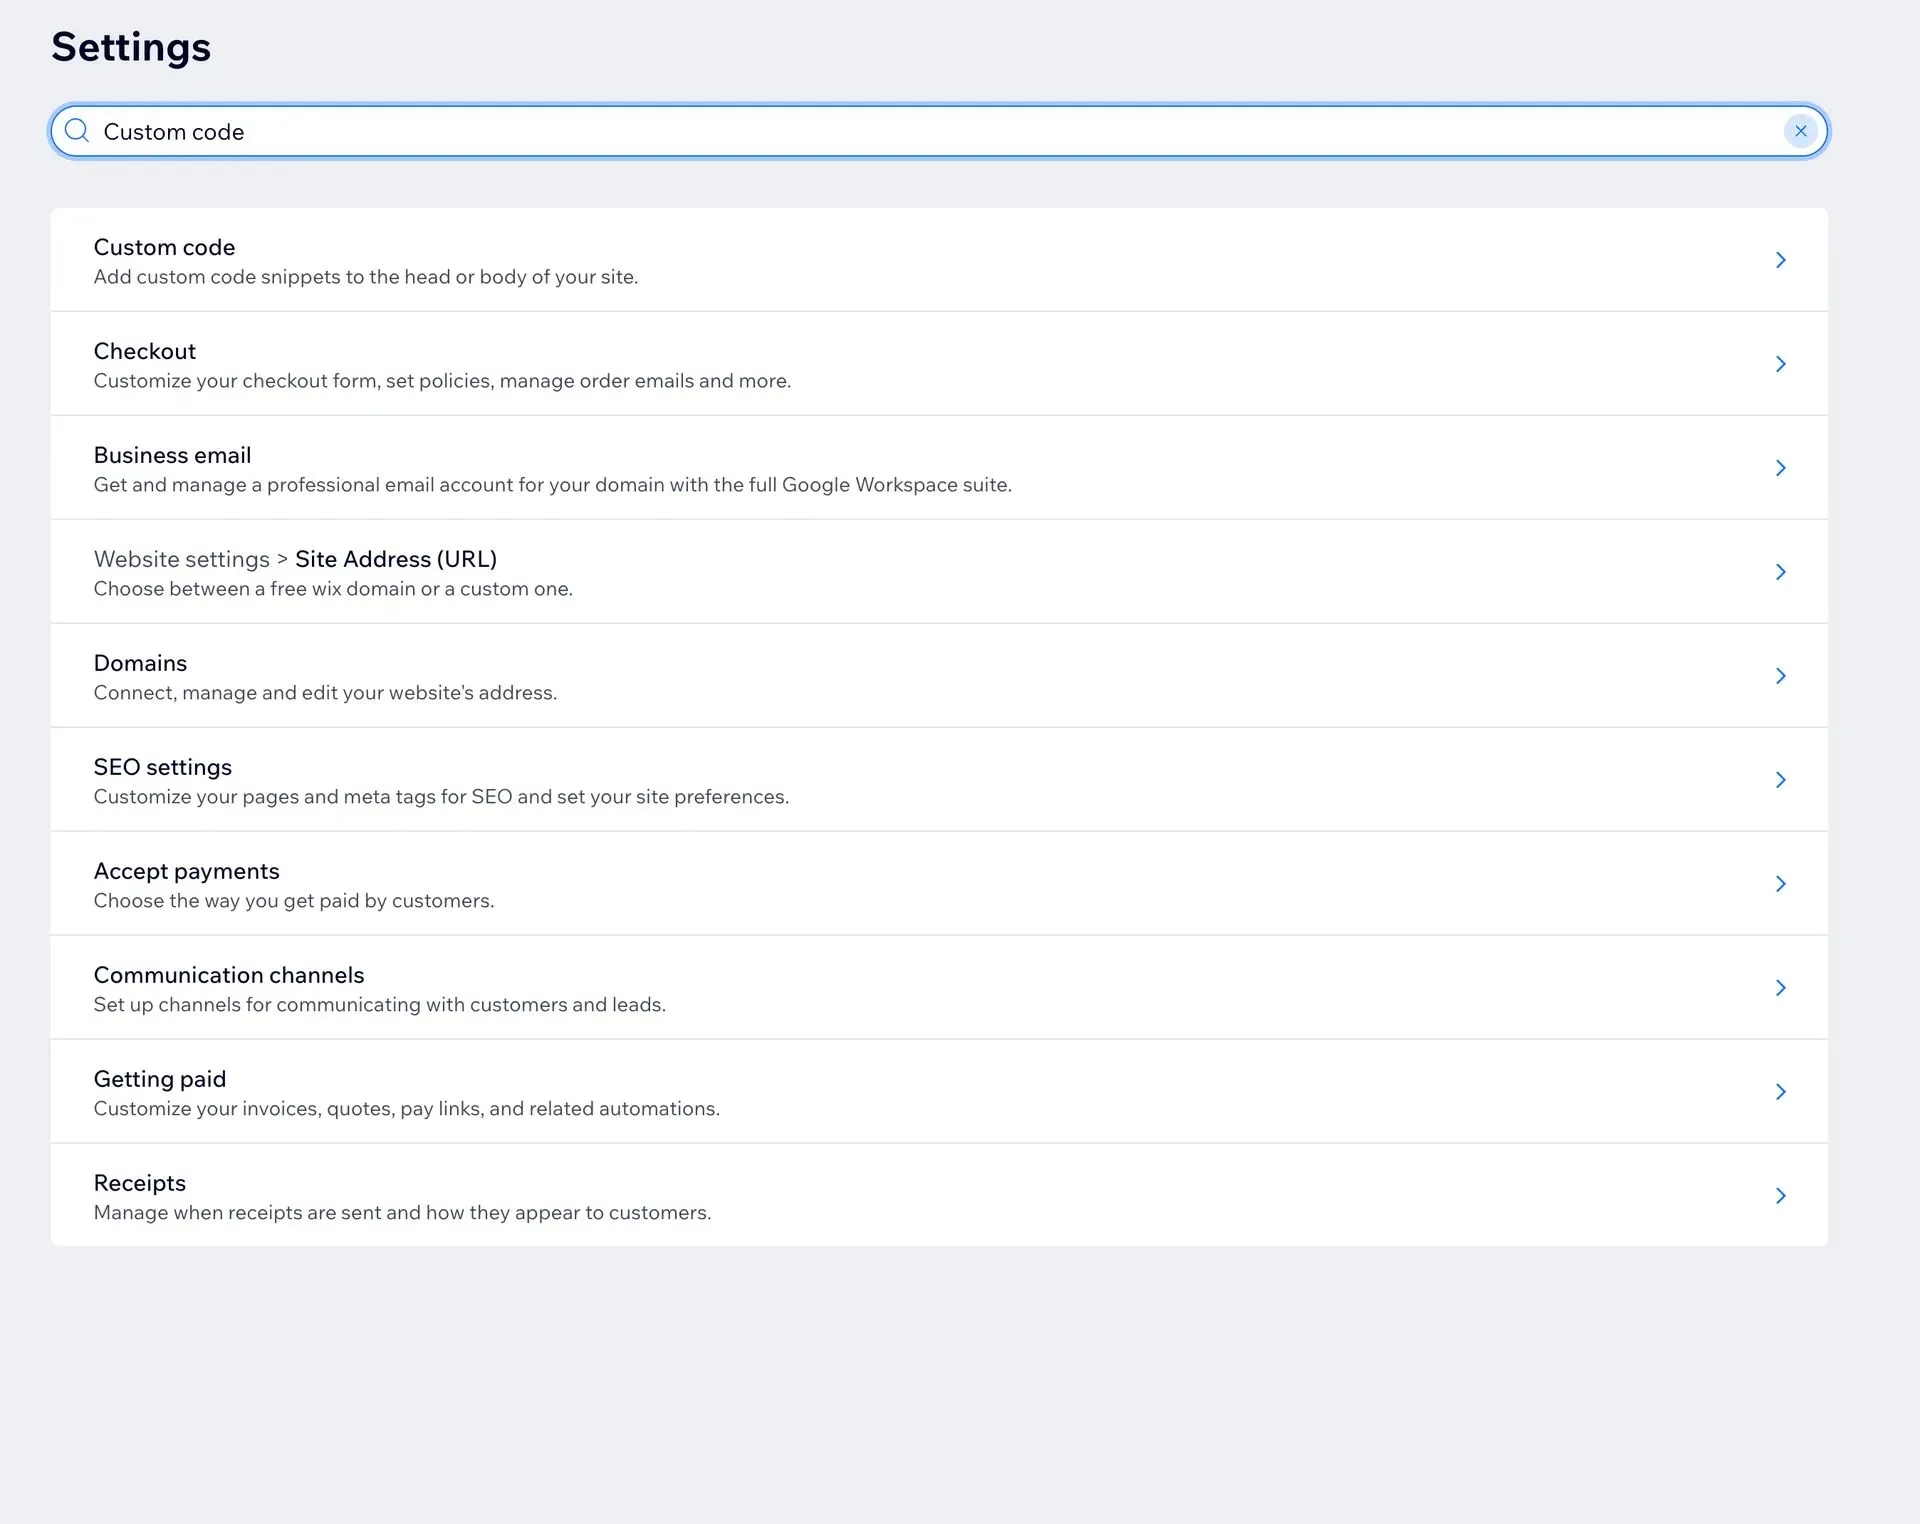1920x1524 pixels.
Task: Click the Receipts row chevron
Action: (x=1780, y=1196)
